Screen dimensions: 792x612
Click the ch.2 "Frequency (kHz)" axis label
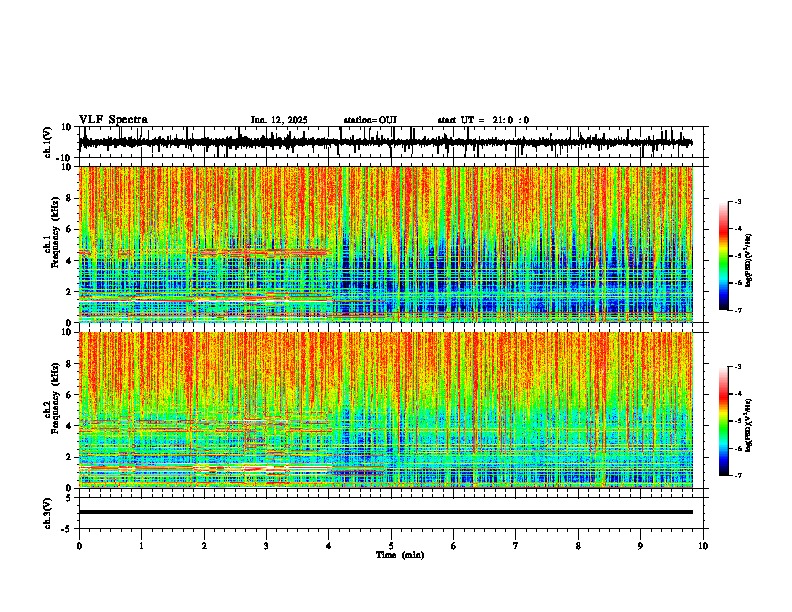click(54, 398)
